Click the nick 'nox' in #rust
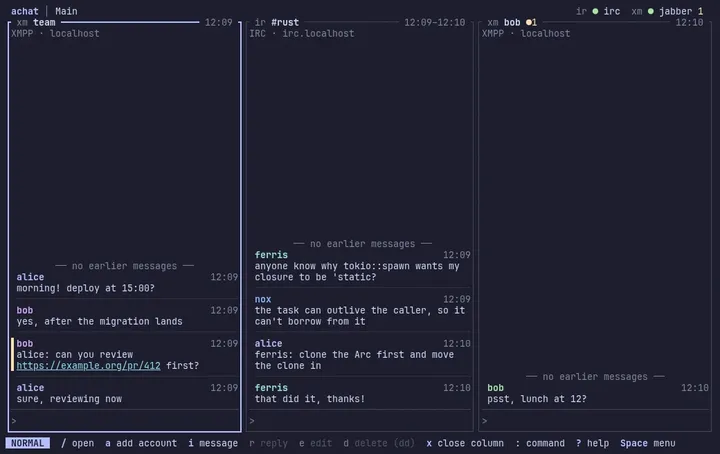Screen dimensions: 720x454 [263, 299]
